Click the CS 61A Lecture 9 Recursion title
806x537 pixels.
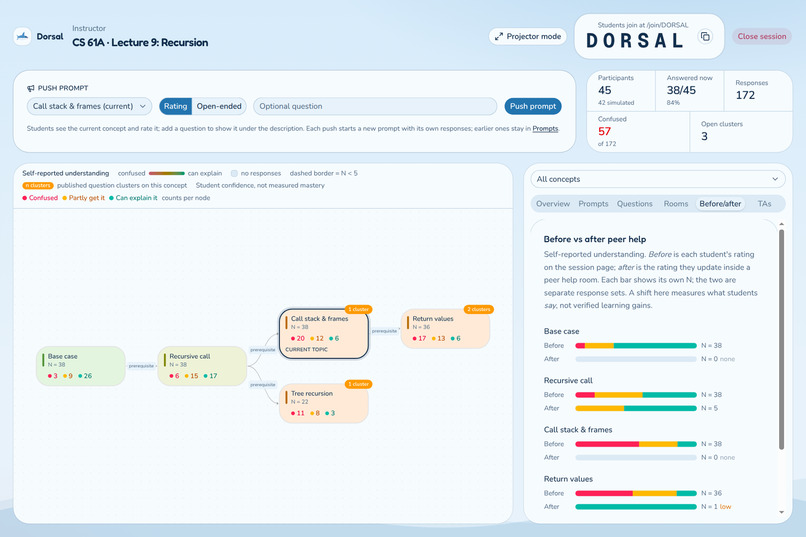(140, 43)
